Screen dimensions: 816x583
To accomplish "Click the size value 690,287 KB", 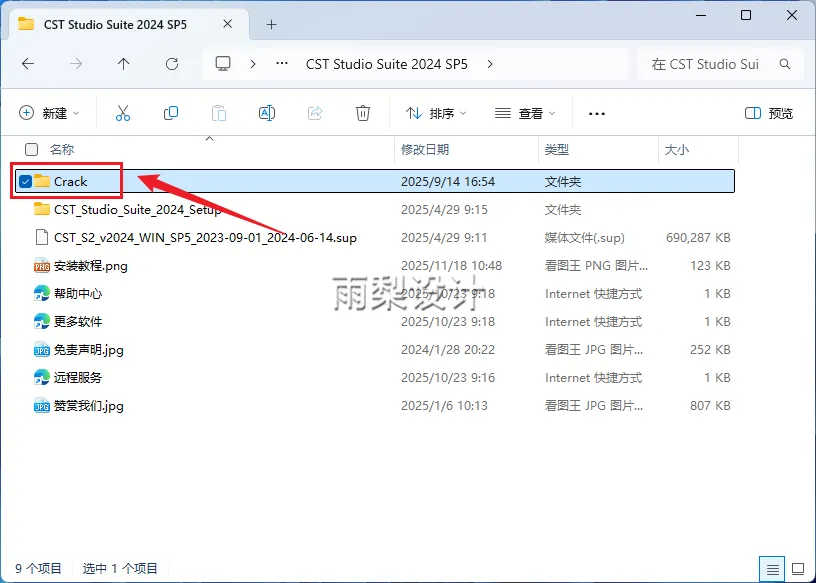I will coord(698,238).
